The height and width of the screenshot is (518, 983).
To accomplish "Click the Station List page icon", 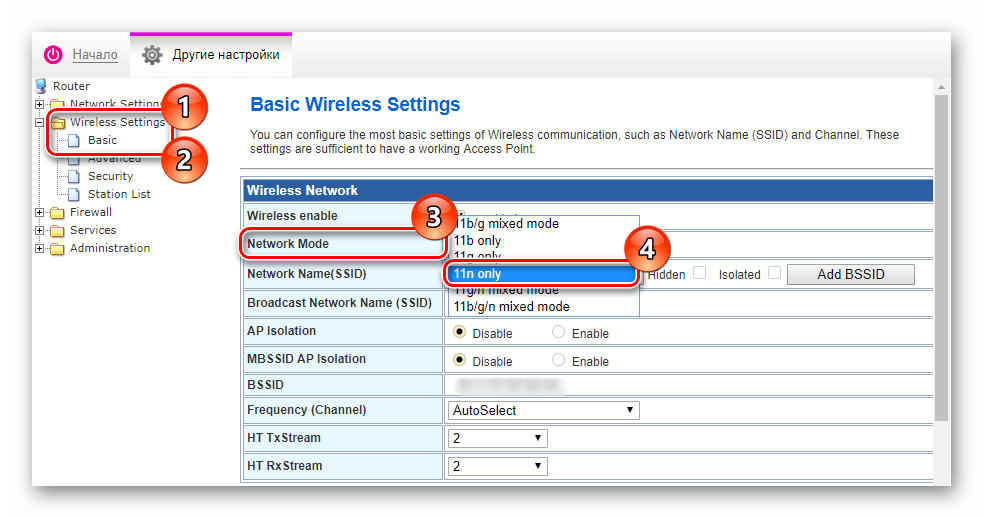I will [74, 194].
